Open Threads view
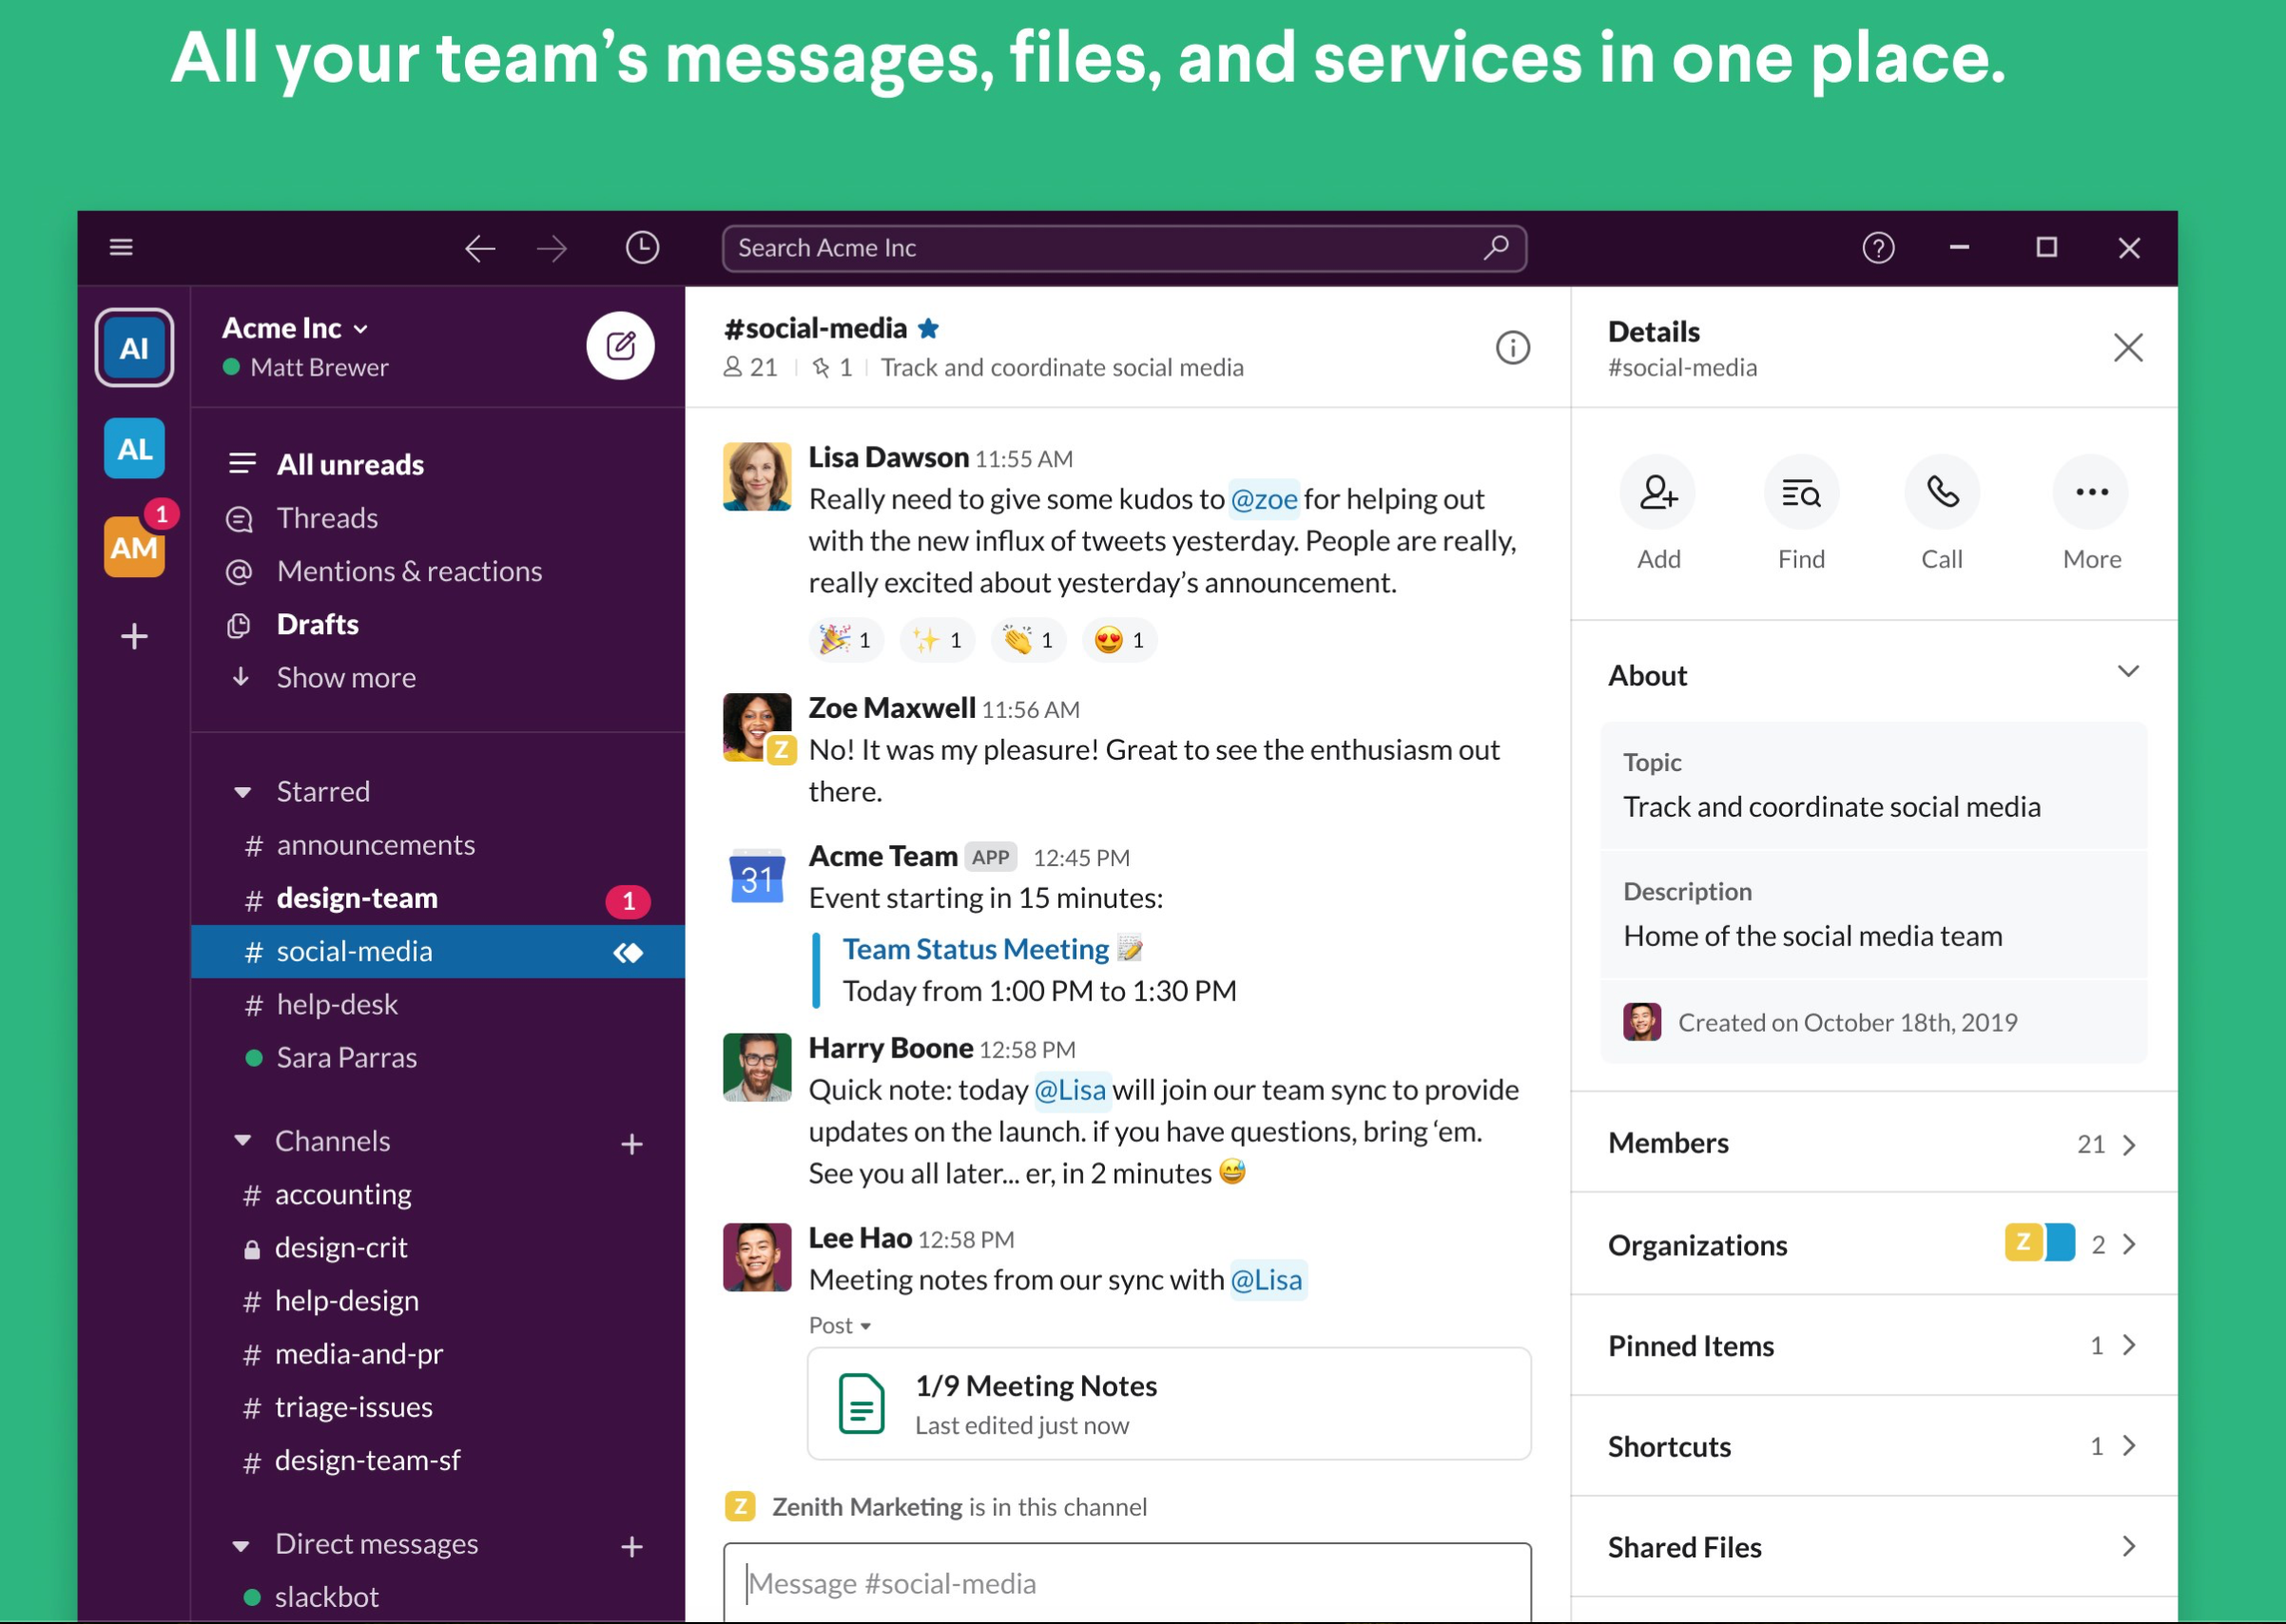 pyautogui.click(x=327, y=518)
